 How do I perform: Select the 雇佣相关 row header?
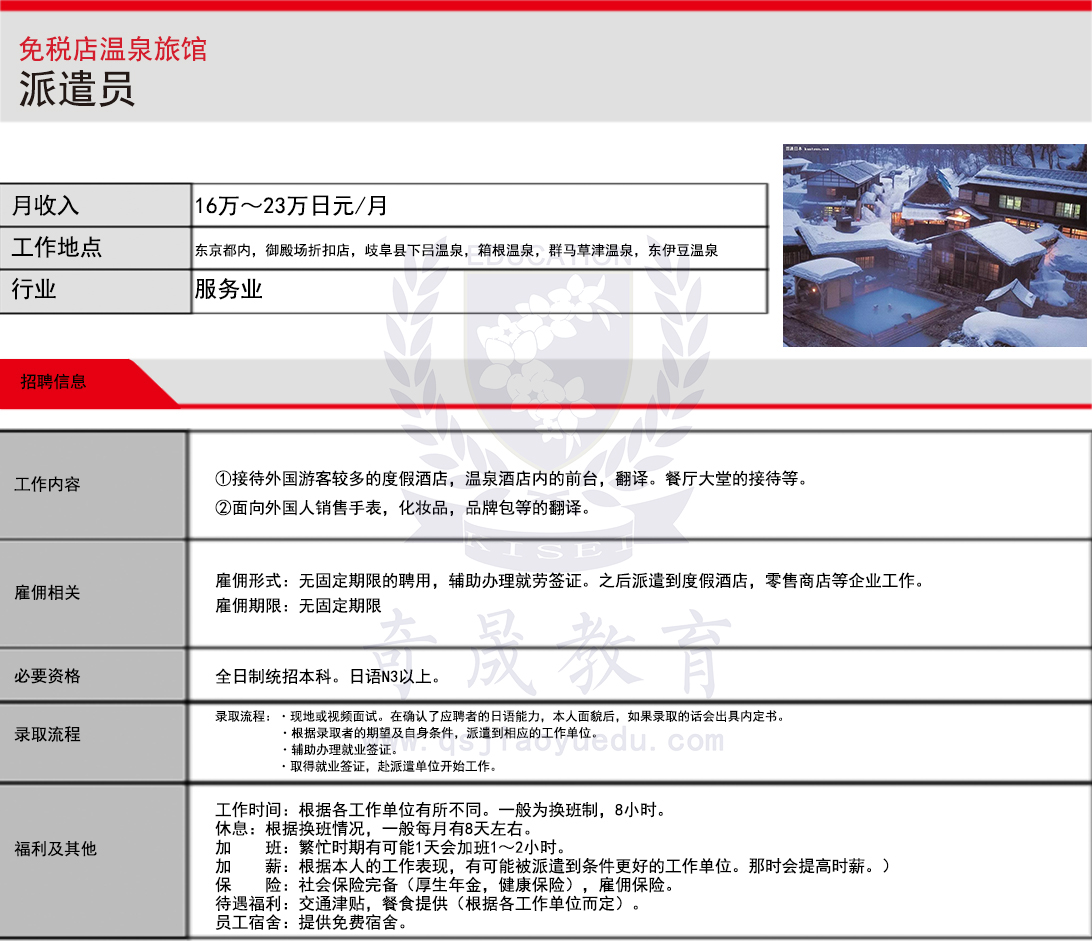point(93,593)
